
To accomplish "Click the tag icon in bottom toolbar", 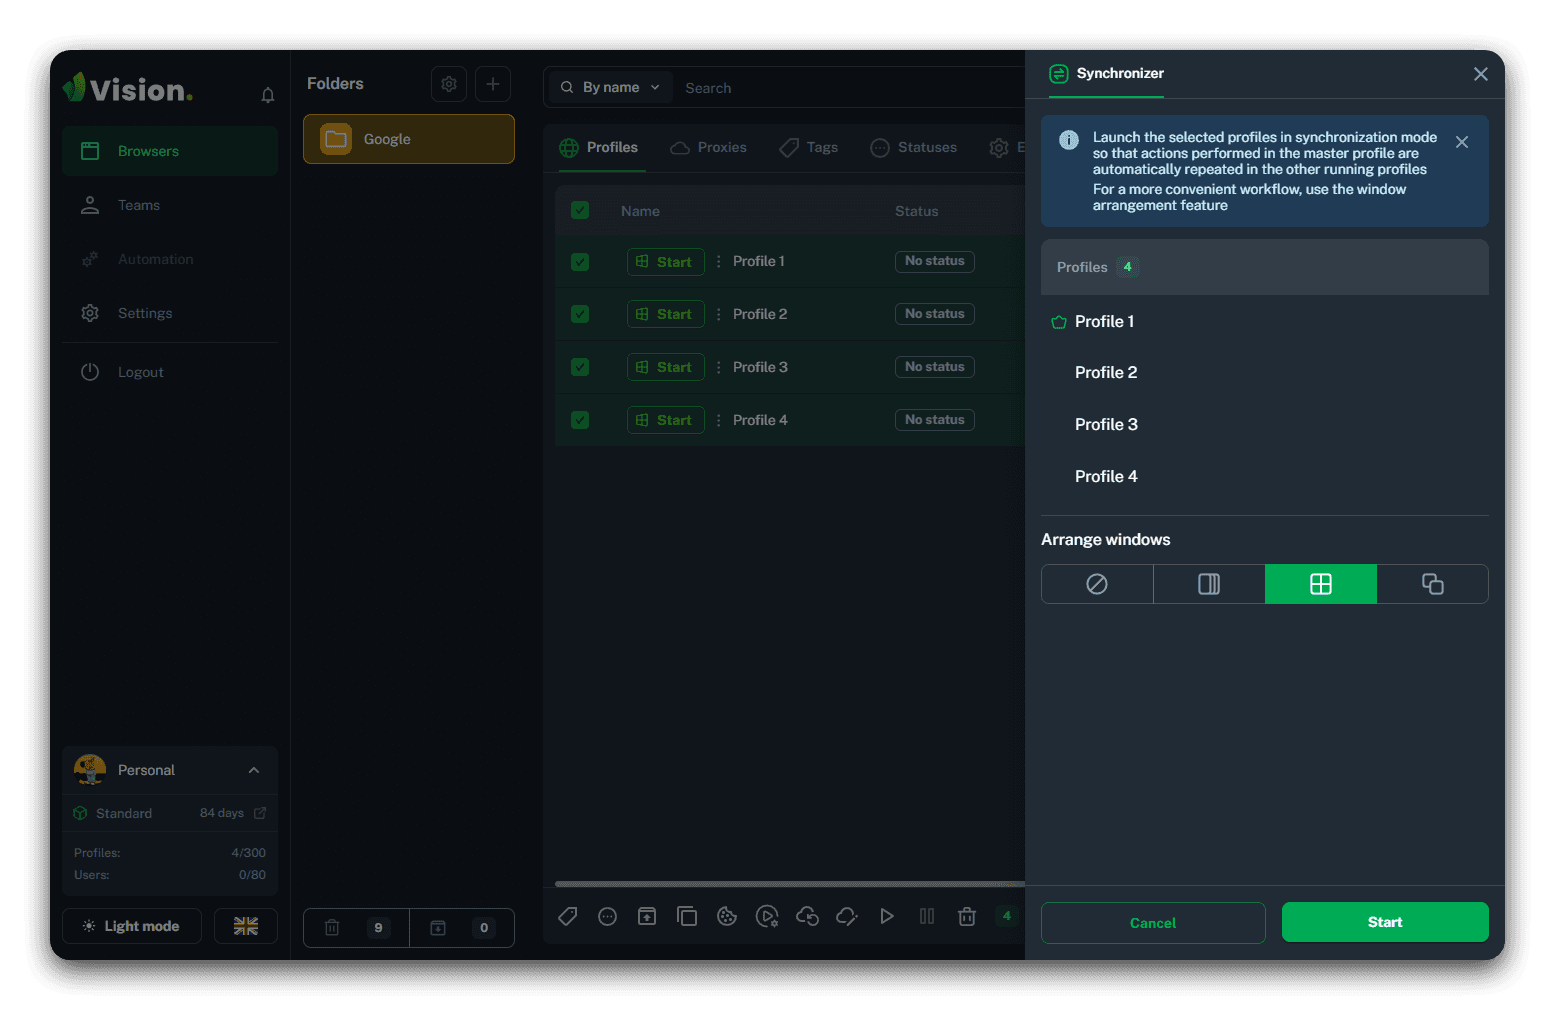I will point(567,916).
